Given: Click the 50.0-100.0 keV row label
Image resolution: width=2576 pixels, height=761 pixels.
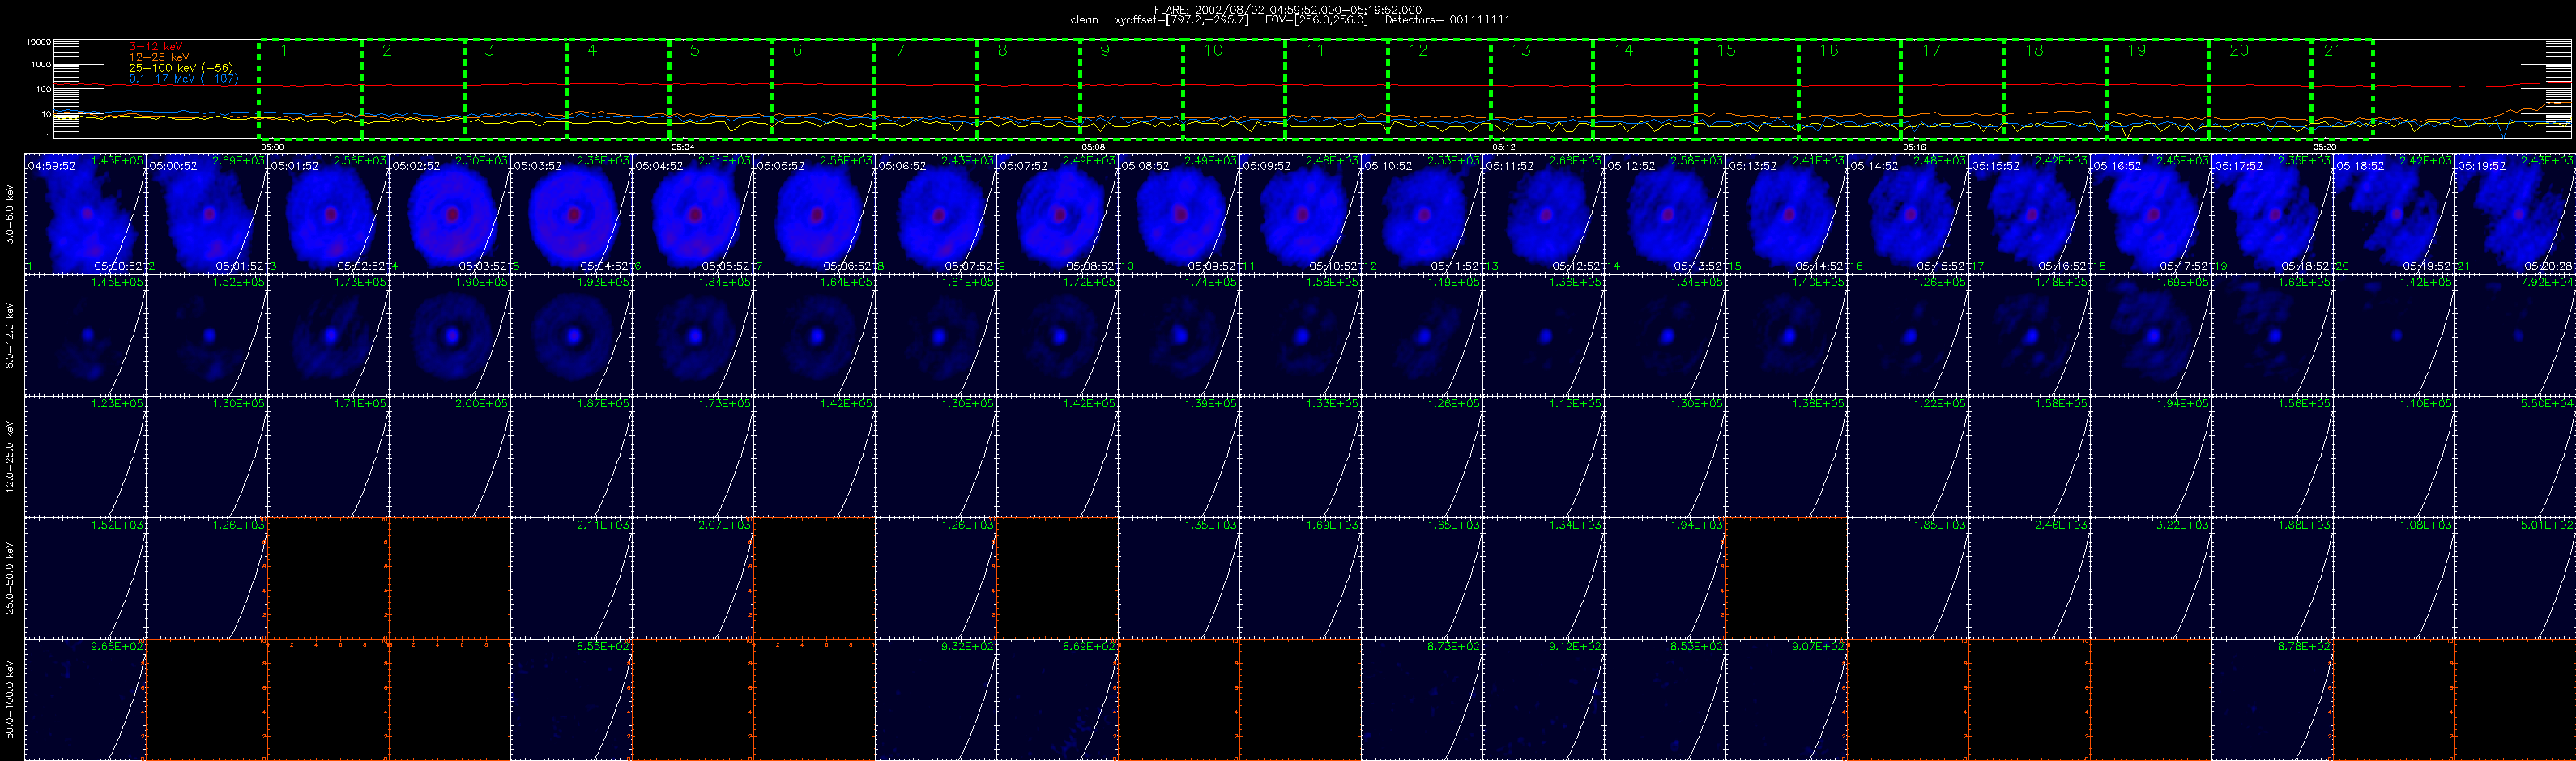Looking at the screenshot, I should pyautogui.click(x=9, y=699).
